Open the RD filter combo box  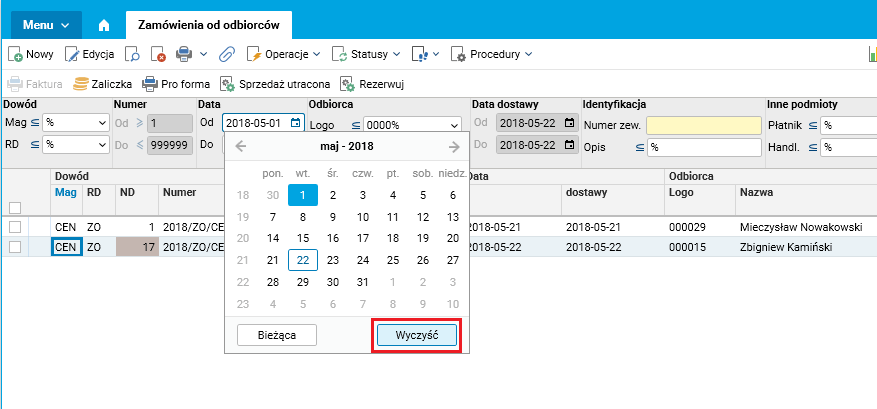[76, 144]
